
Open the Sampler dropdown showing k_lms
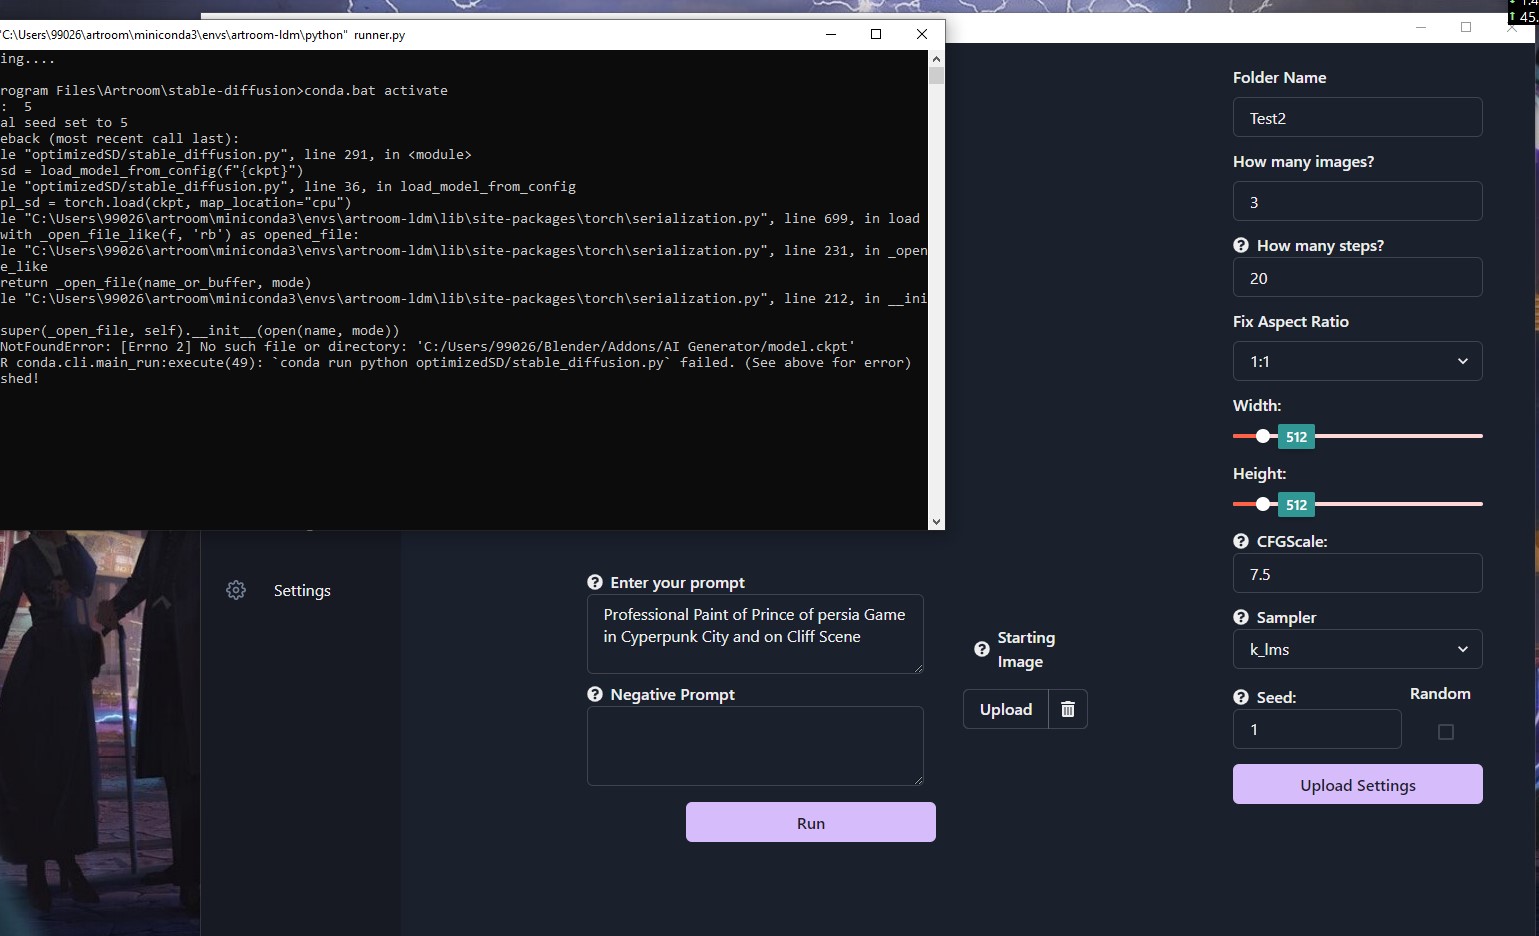click(1357, 649)
